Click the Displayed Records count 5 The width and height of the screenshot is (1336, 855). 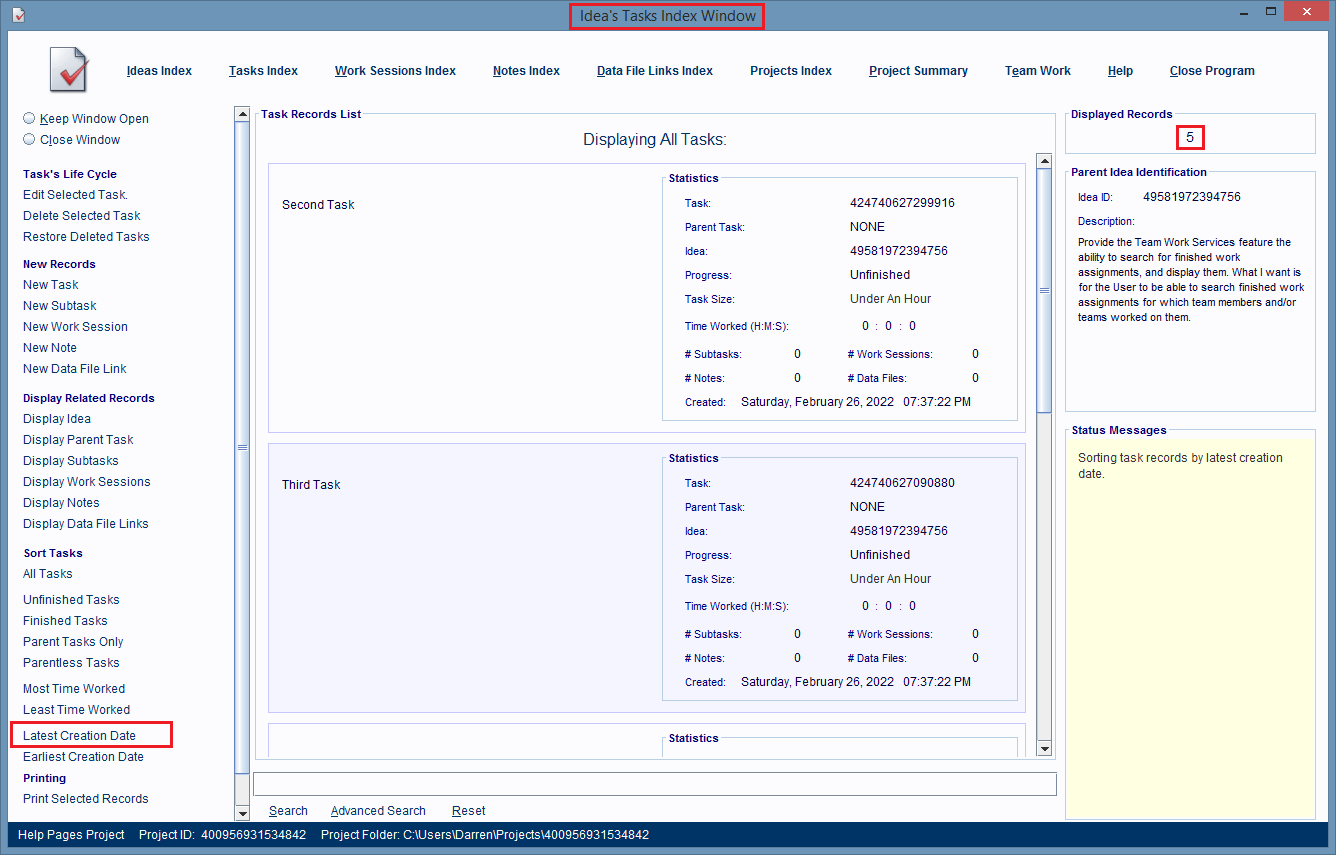[x=1190, y=137]
